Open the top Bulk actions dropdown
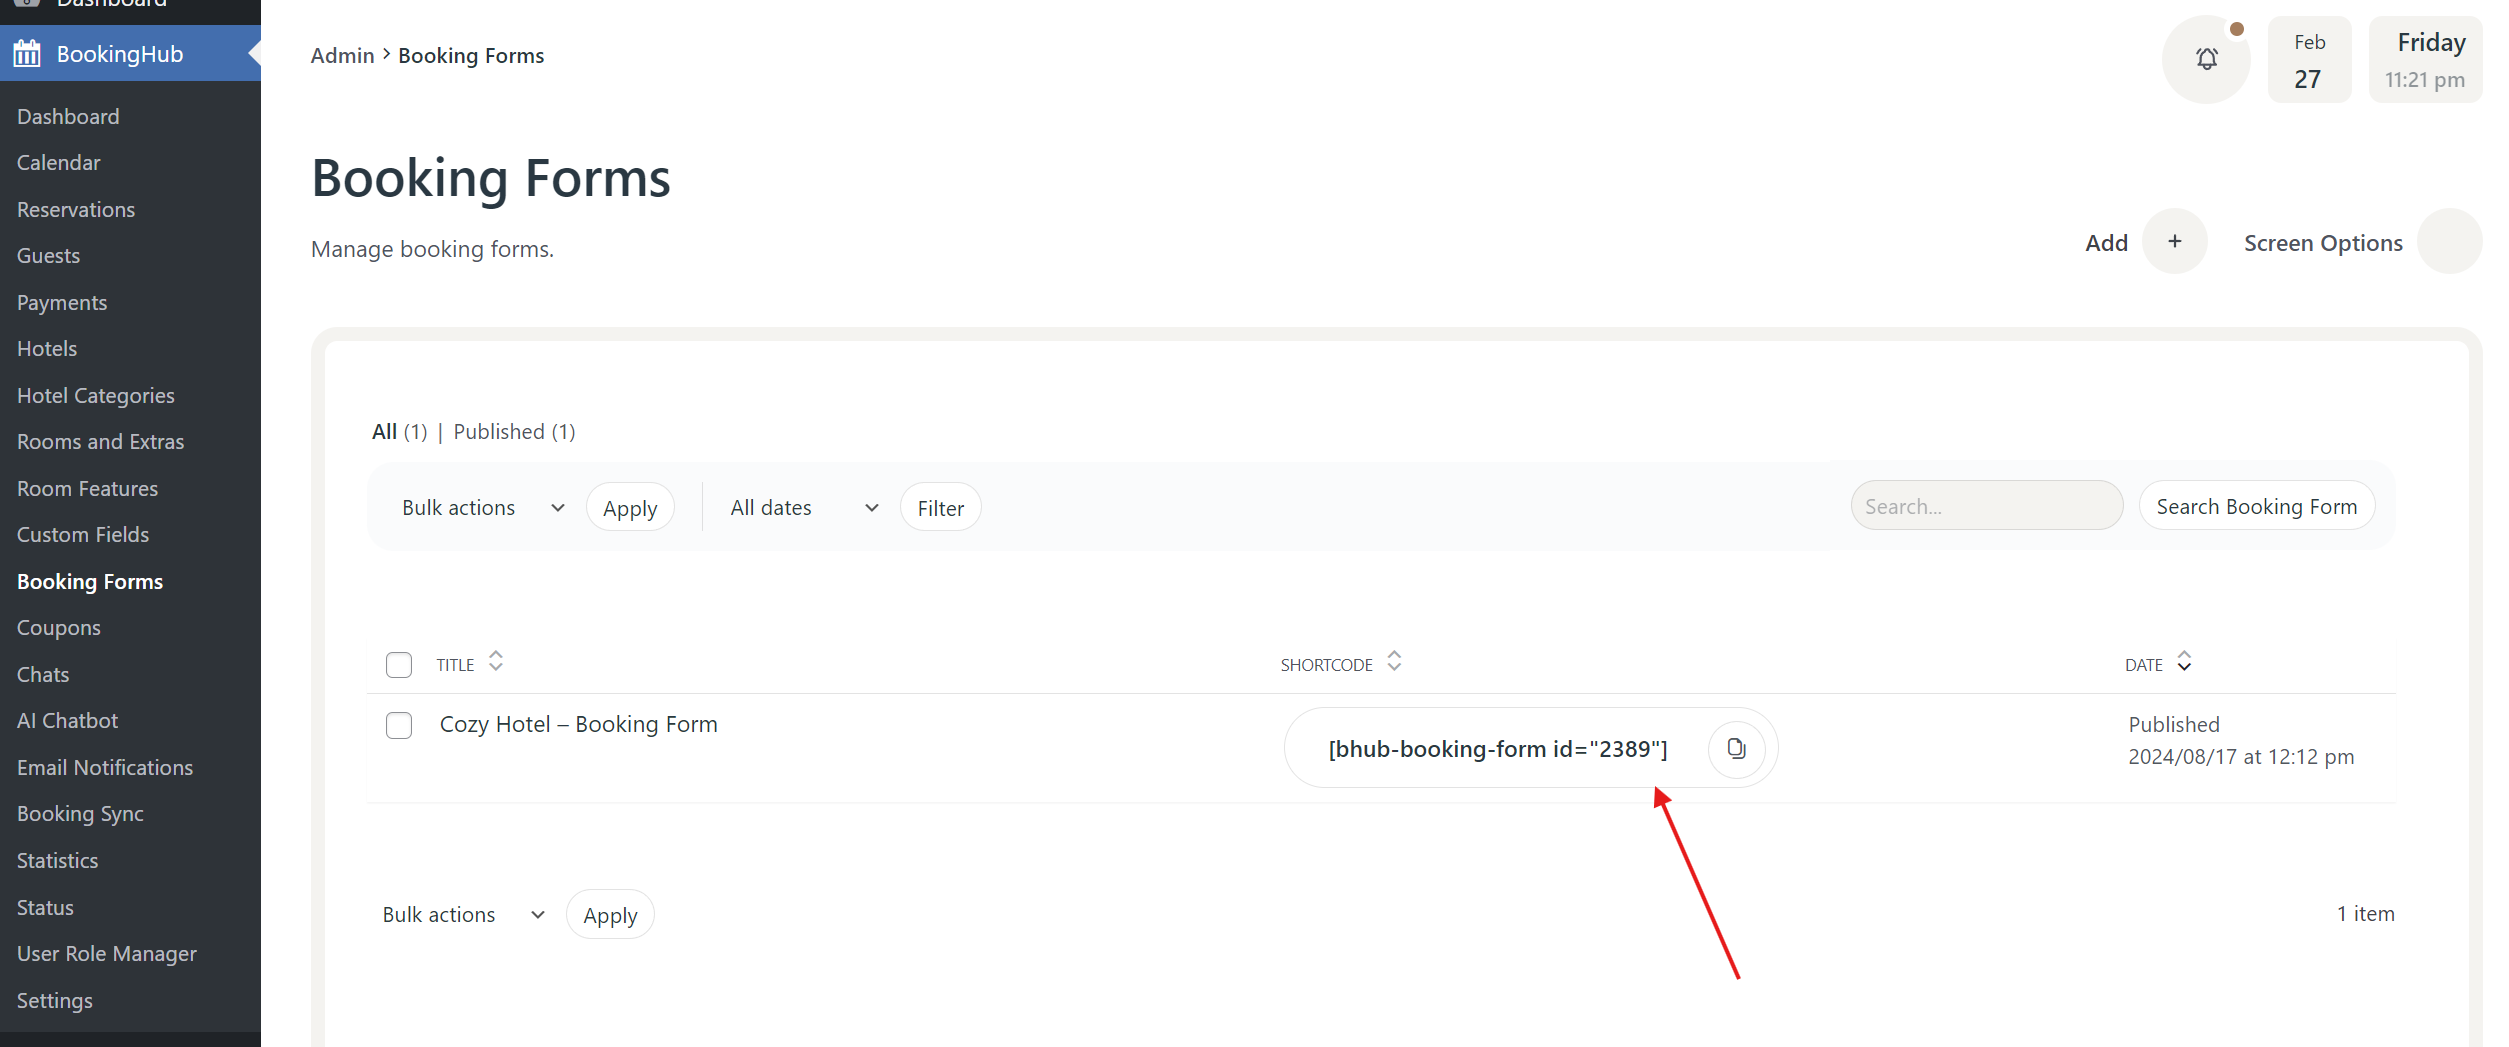This screenshot has height=1047, width=2509. point(483,508)
